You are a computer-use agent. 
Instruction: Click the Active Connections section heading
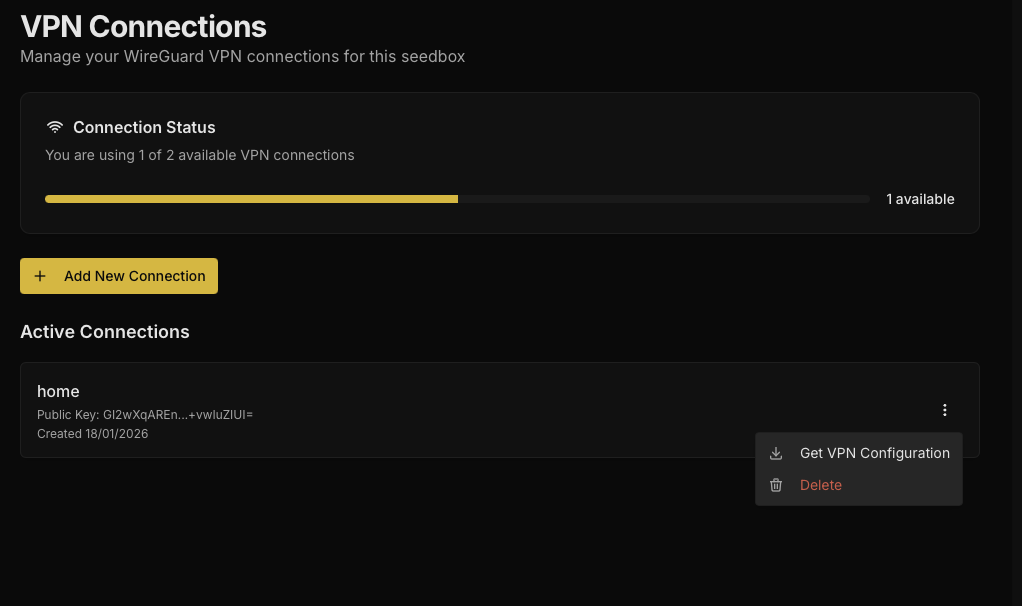[x=105, y=331]
